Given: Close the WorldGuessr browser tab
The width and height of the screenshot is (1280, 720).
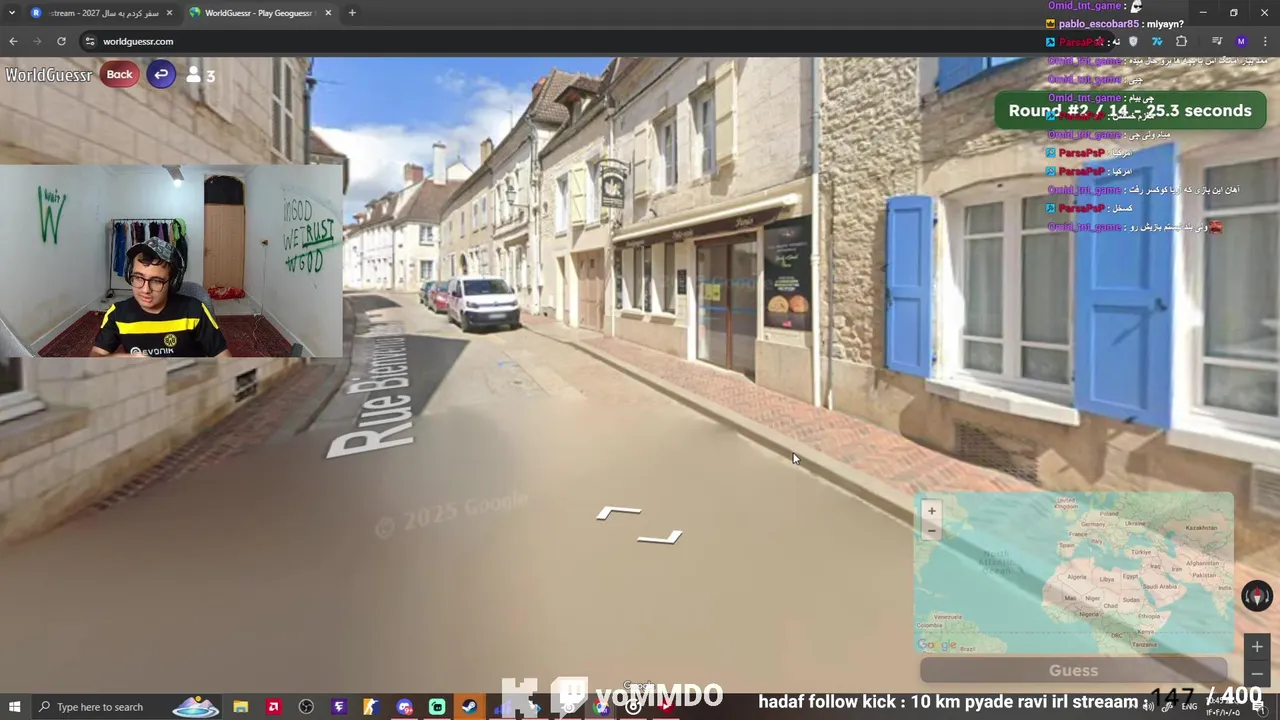Looking at the screenshot, I should coord(328,13).
